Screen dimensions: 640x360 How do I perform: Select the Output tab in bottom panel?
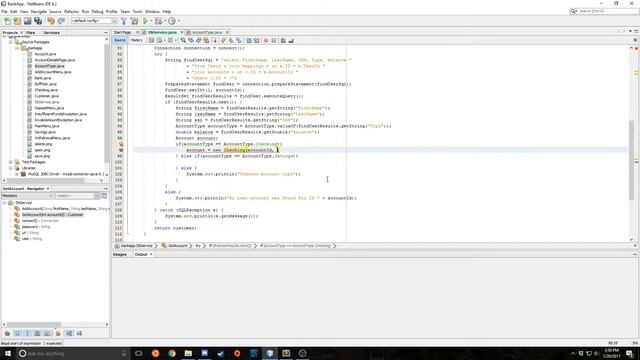tap(141, 254)
